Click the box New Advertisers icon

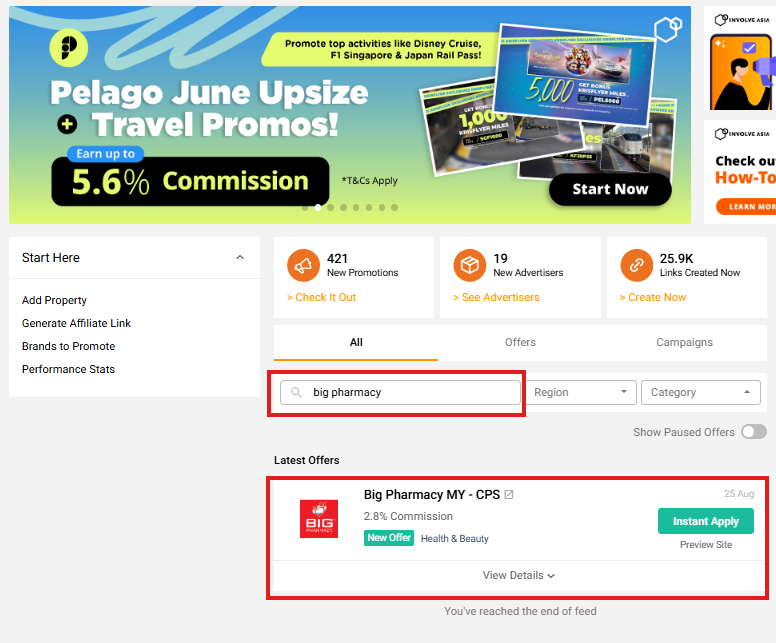coord(469,265)
